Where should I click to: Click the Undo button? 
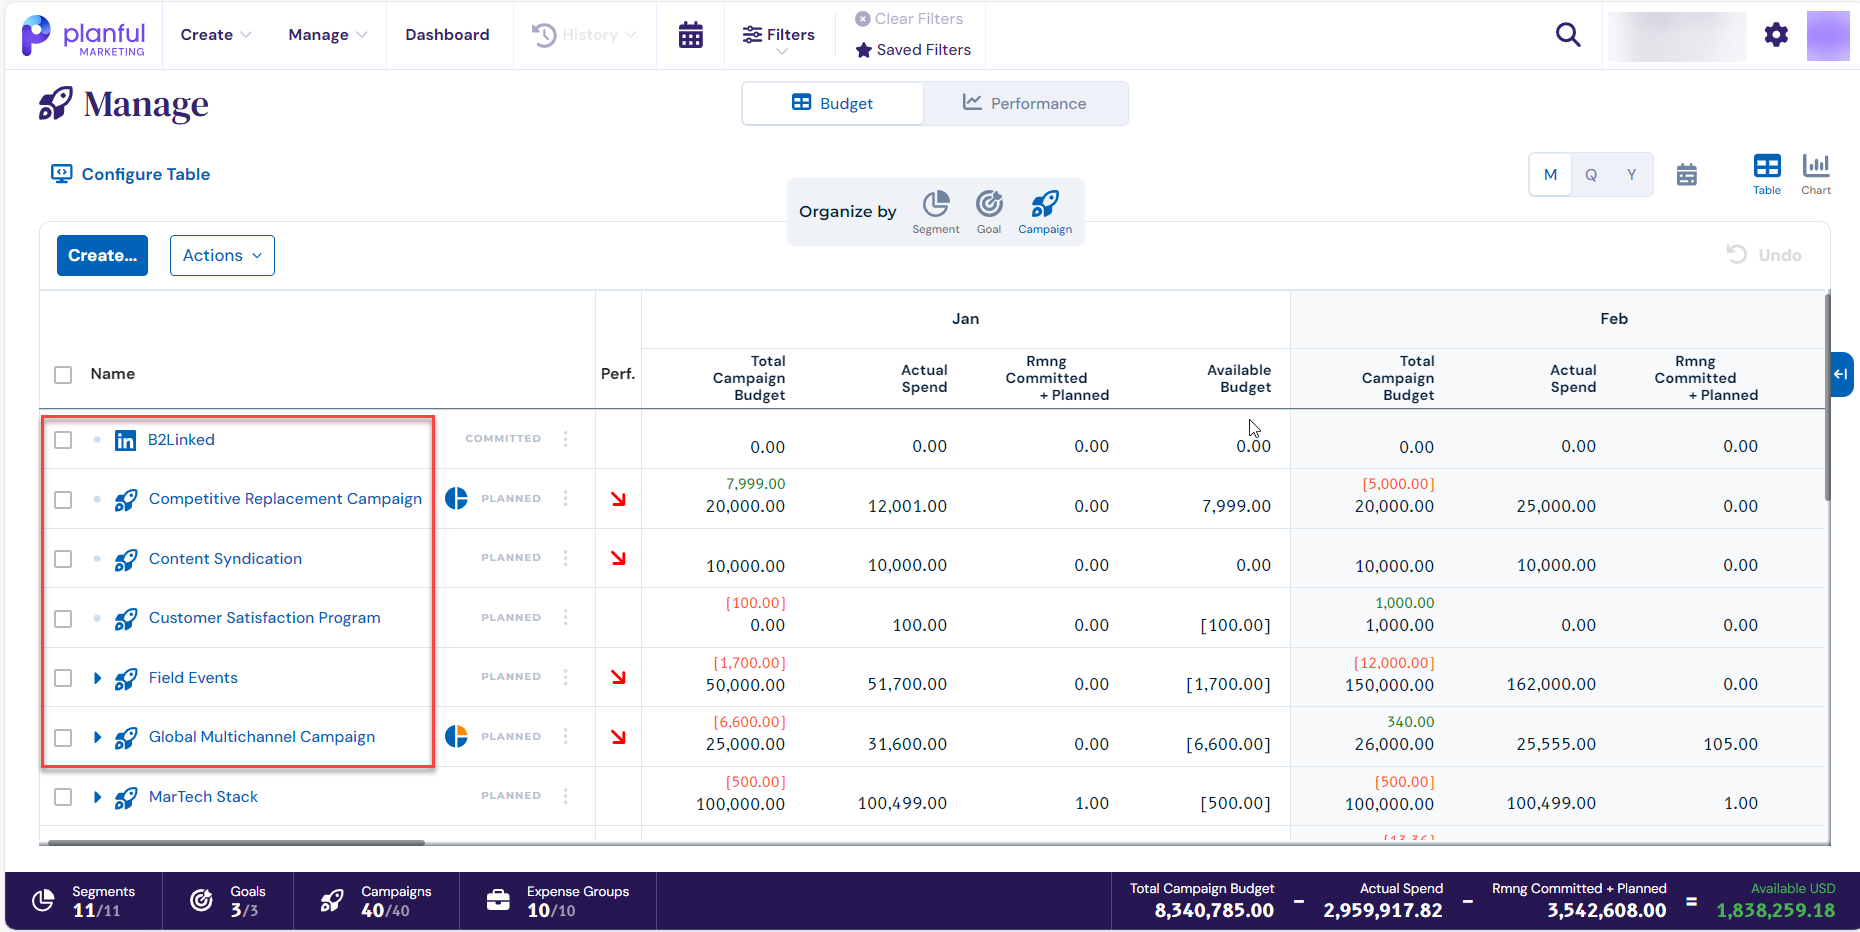coord(1764,255)
